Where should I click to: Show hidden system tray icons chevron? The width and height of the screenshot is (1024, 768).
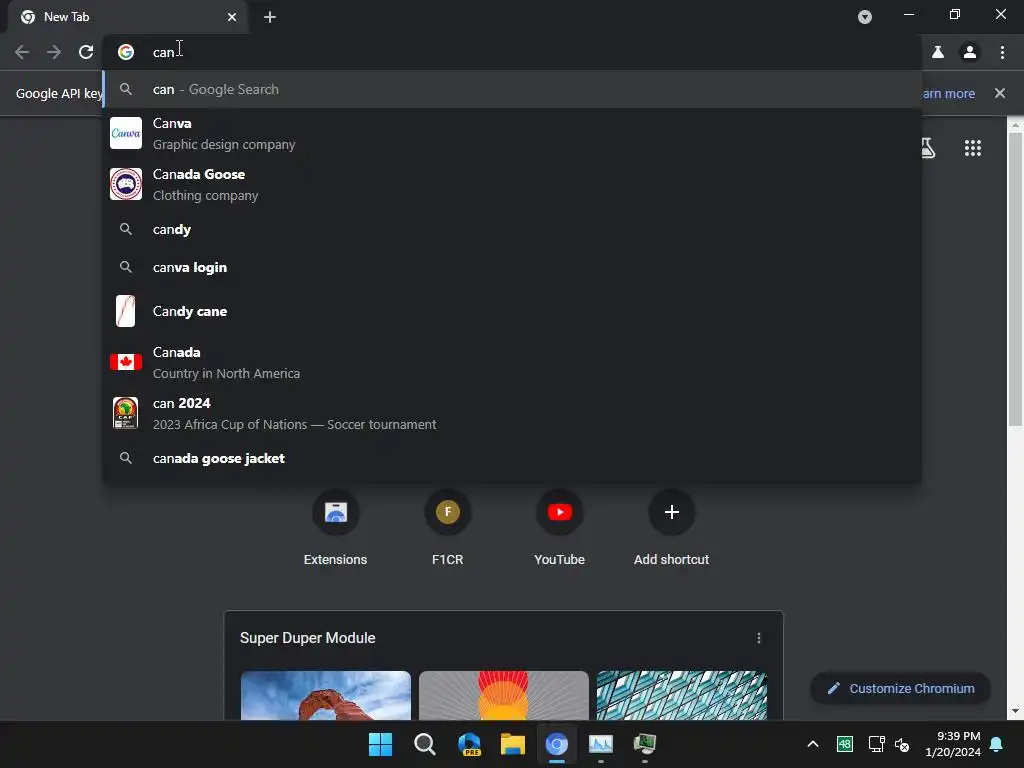pos(813,744)
